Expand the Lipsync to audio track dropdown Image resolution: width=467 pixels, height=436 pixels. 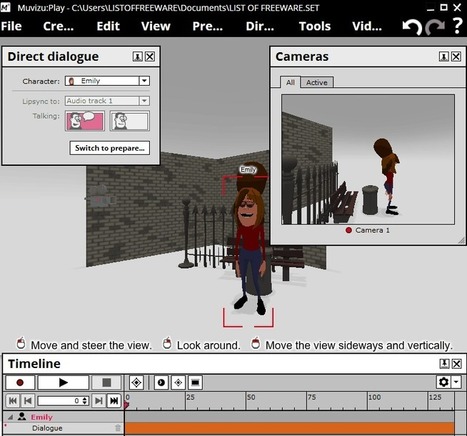click(x=107, y=101)
